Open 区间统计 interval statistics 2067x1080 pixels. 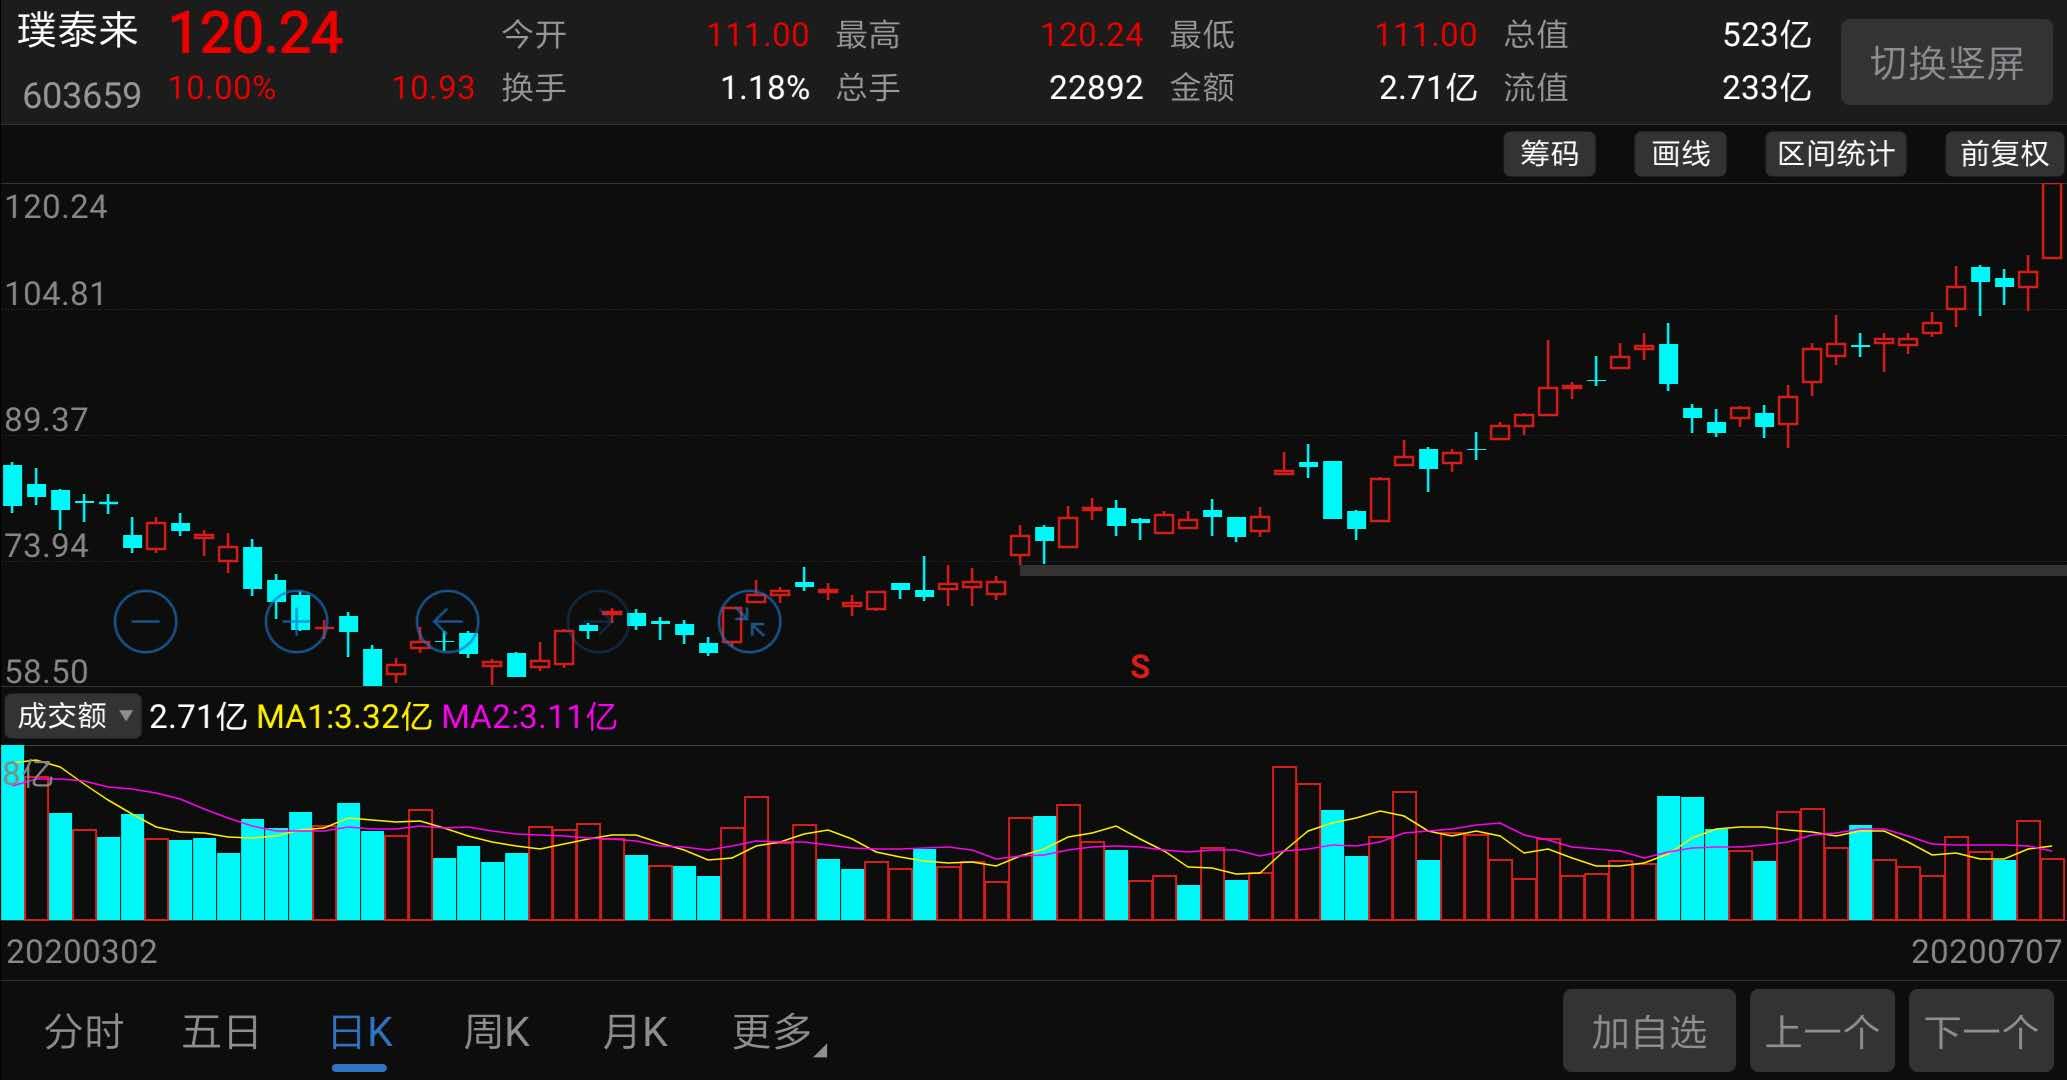point(1835,154)
